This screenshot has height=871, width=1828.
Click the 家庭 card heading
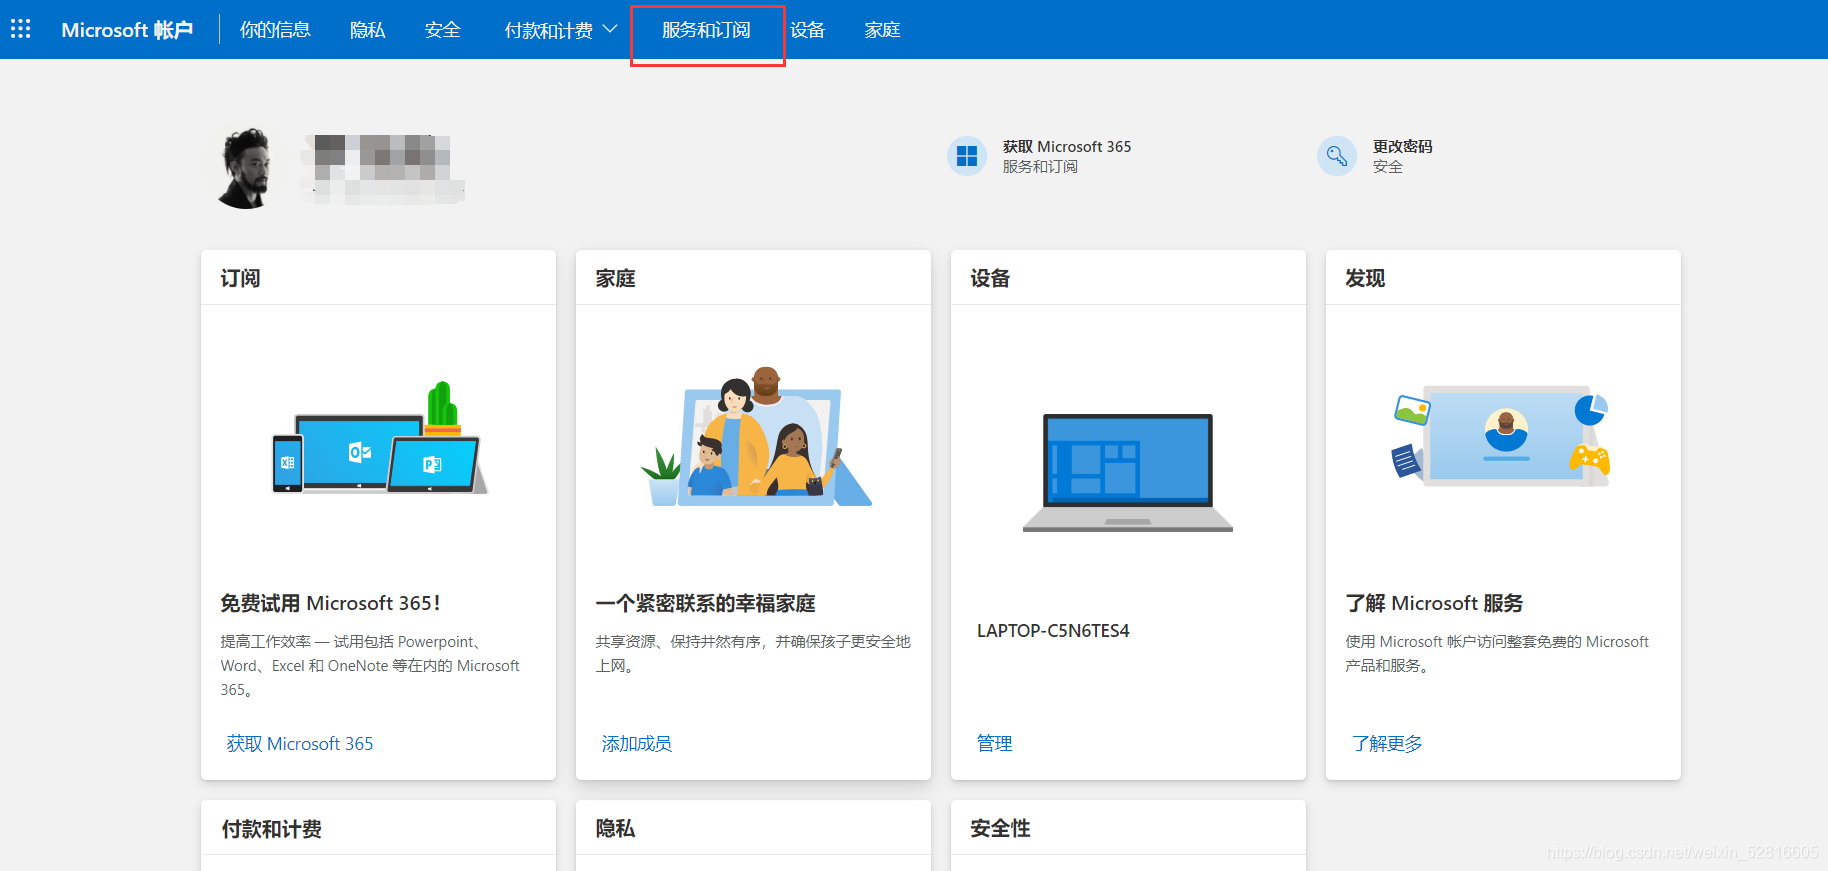[615, 278]
